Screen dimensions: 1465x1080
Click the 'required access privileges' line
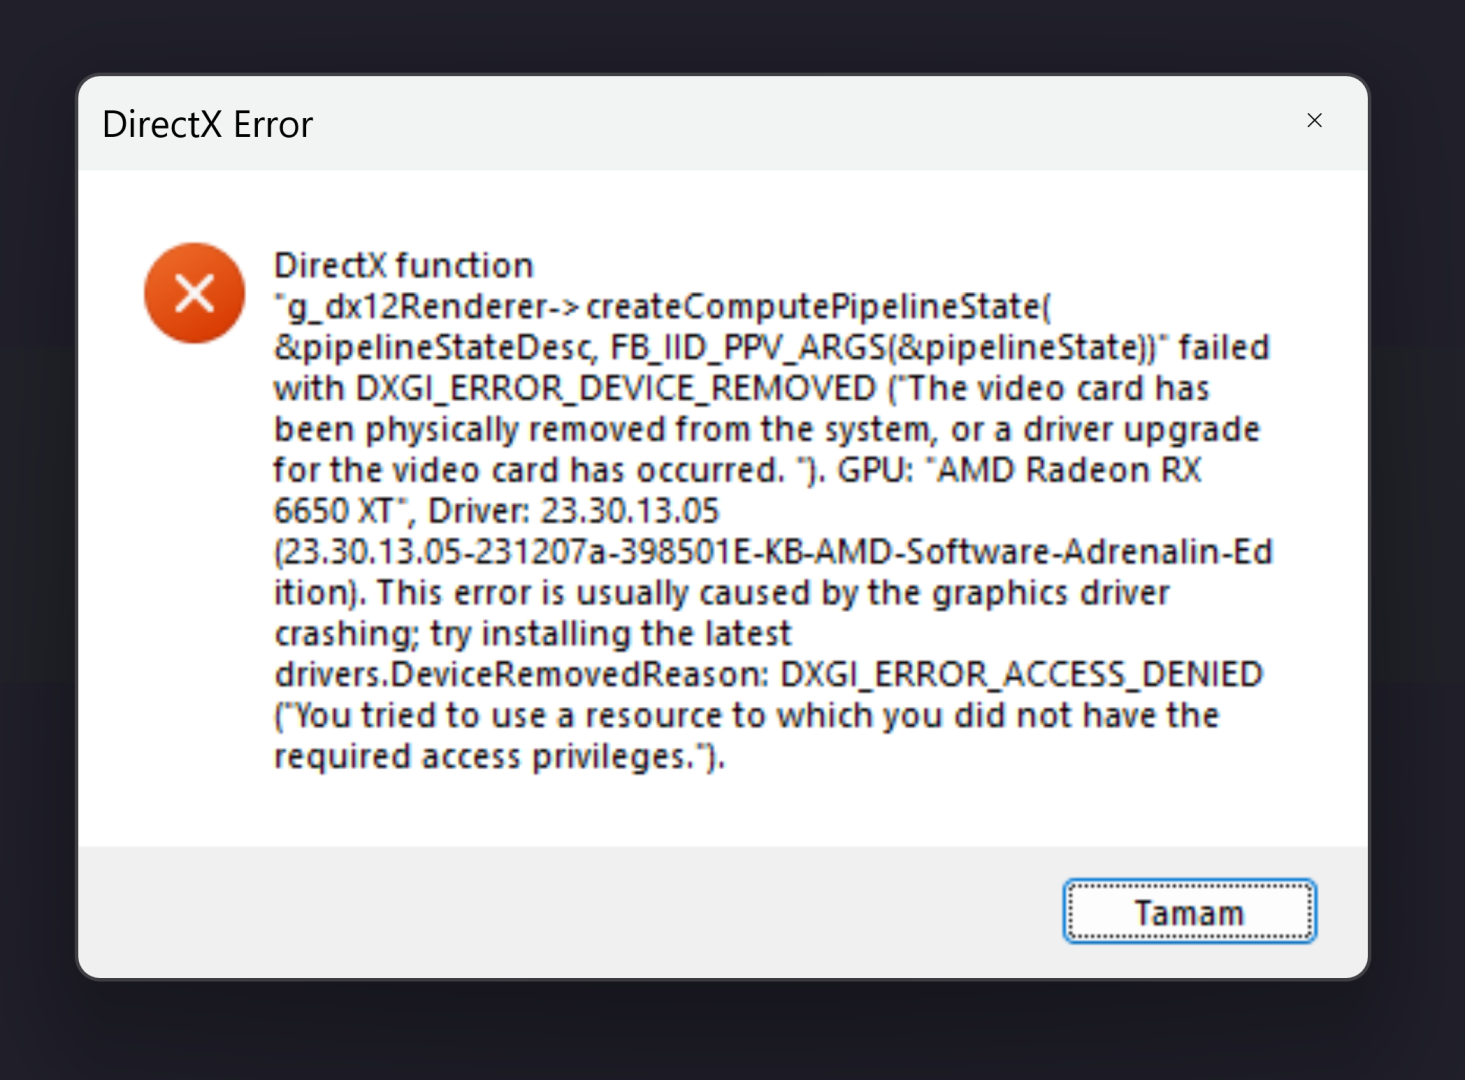pyautogui.click(x=499, y=757)
